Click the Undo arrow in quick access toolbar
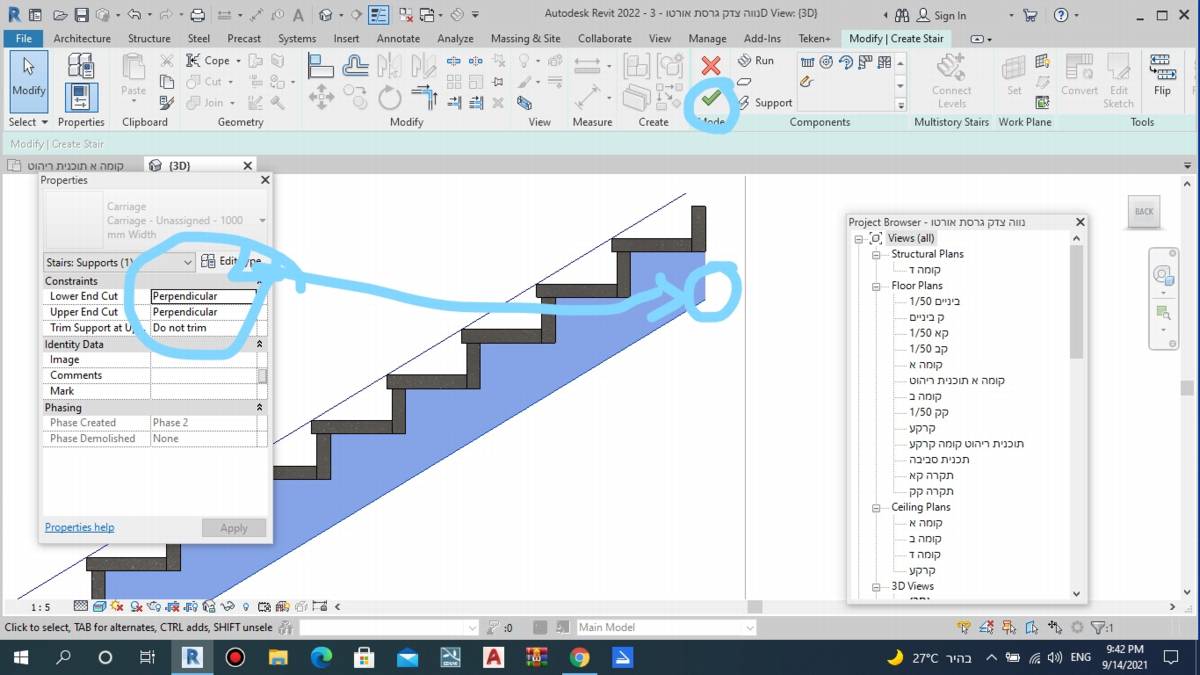Screen dimensions: 1200x675 134,15
